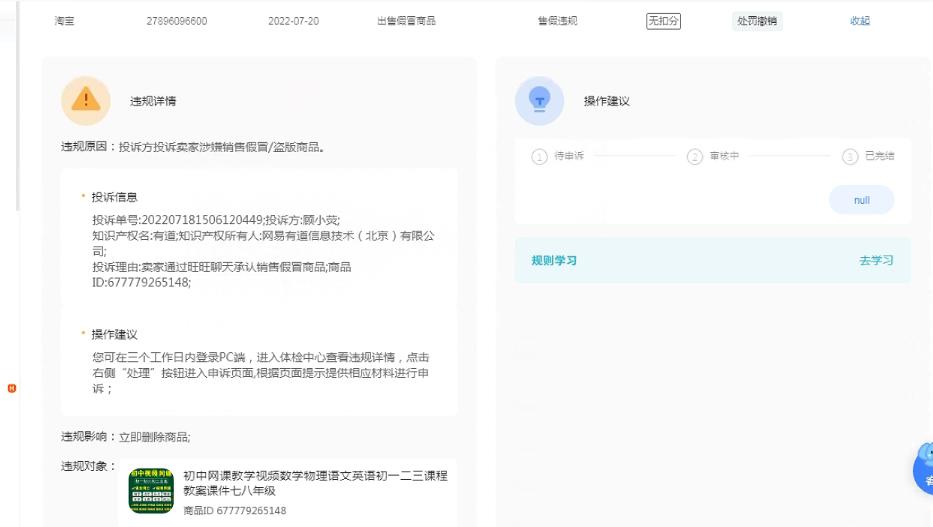Click the blue lightbulb icon beside 操作建议

click(539, 100)
